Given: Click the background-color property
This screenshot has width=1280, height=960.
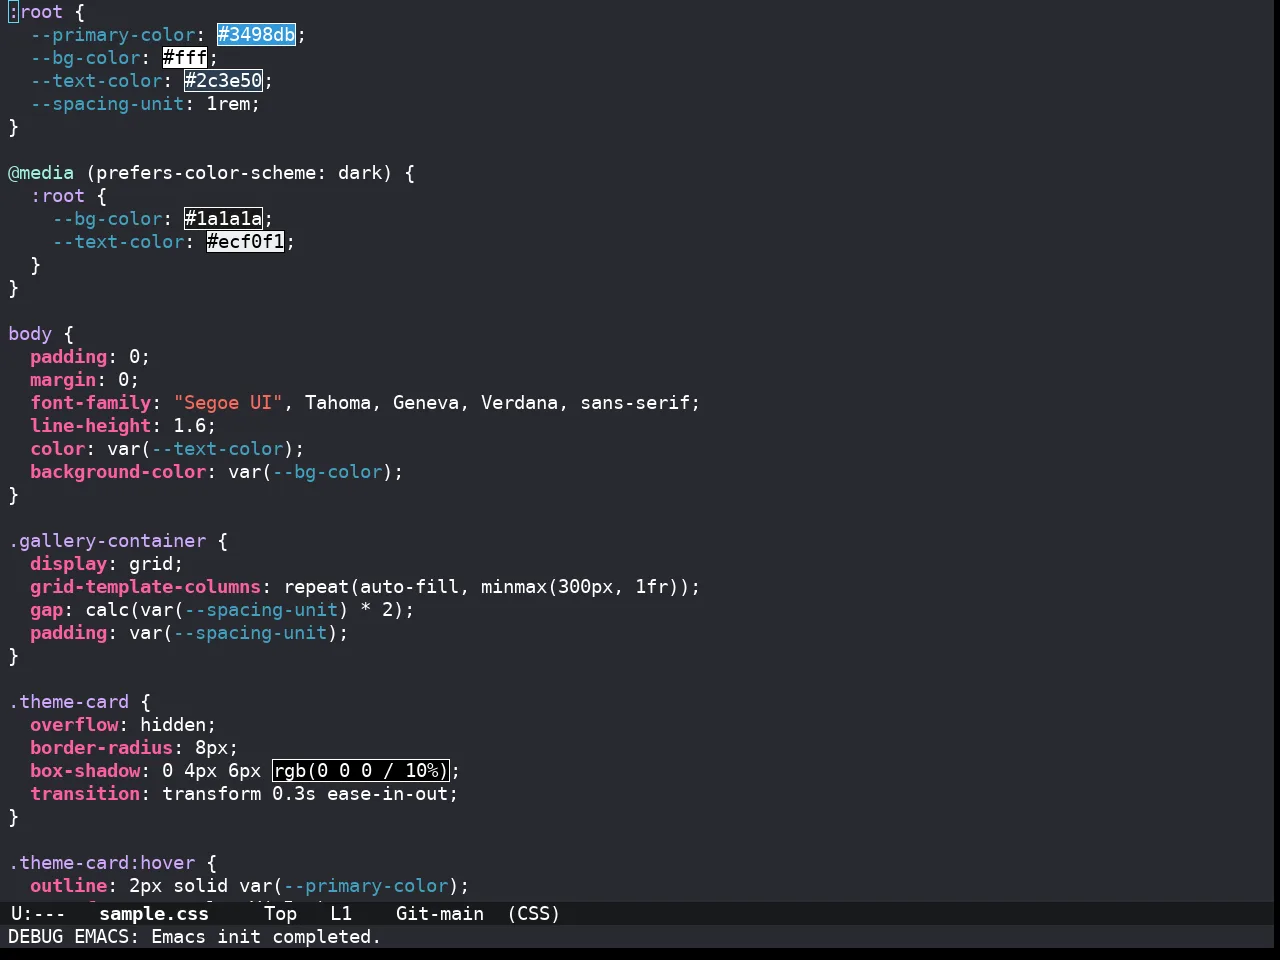Looking at the screenshot, I should click(118, 472).
